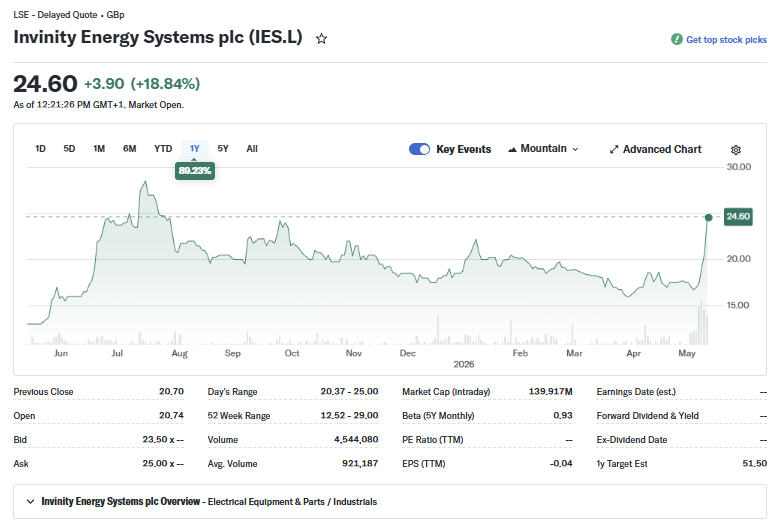Viewport: 779px width, 522px height.
Task: Select the active 1Y range tab
Action: pyautogui.click(x=195, y=149)
